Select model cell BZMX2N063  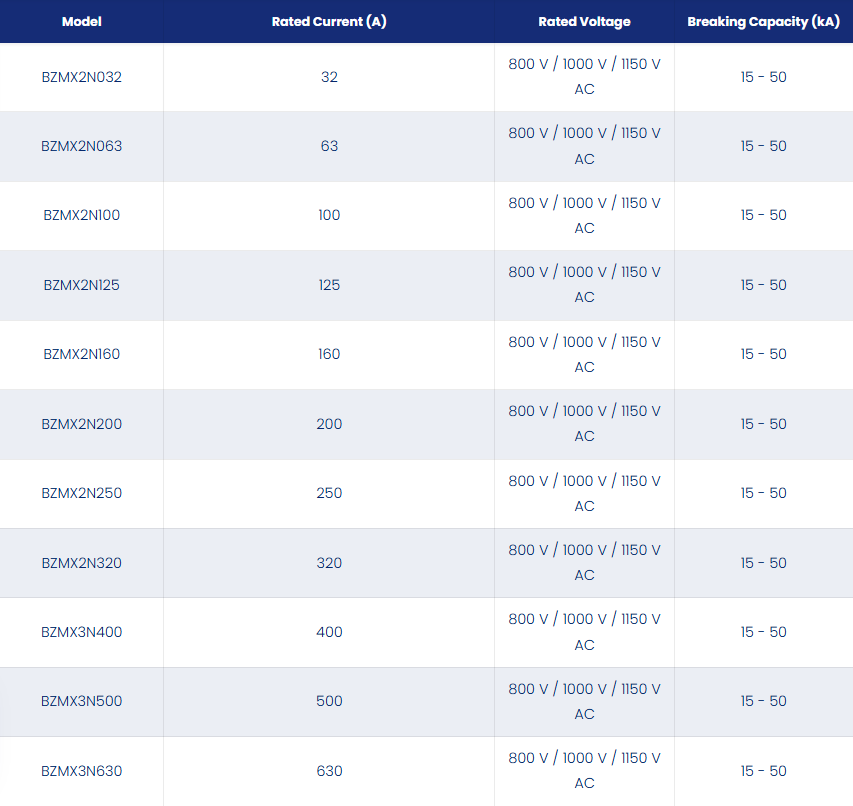[82, 146]
